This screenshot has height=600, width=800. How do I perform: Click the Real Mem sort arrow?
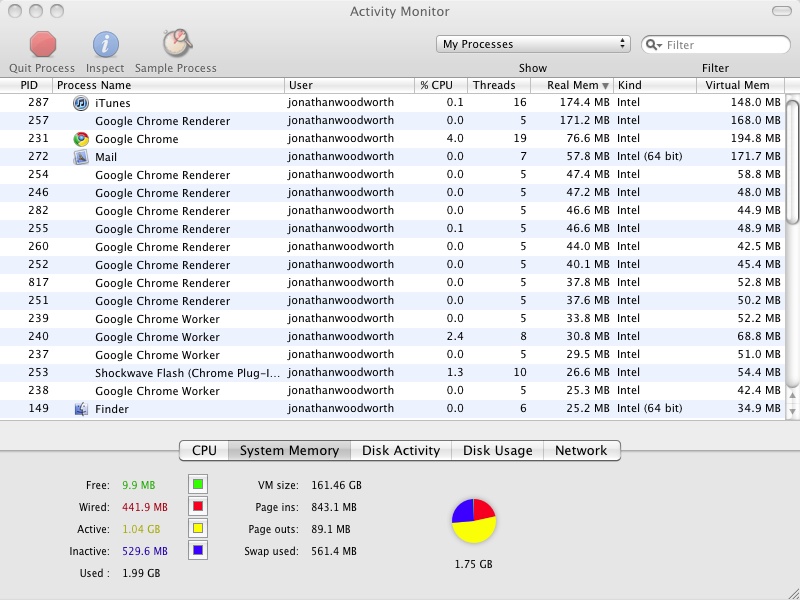(x=605, y=86)
